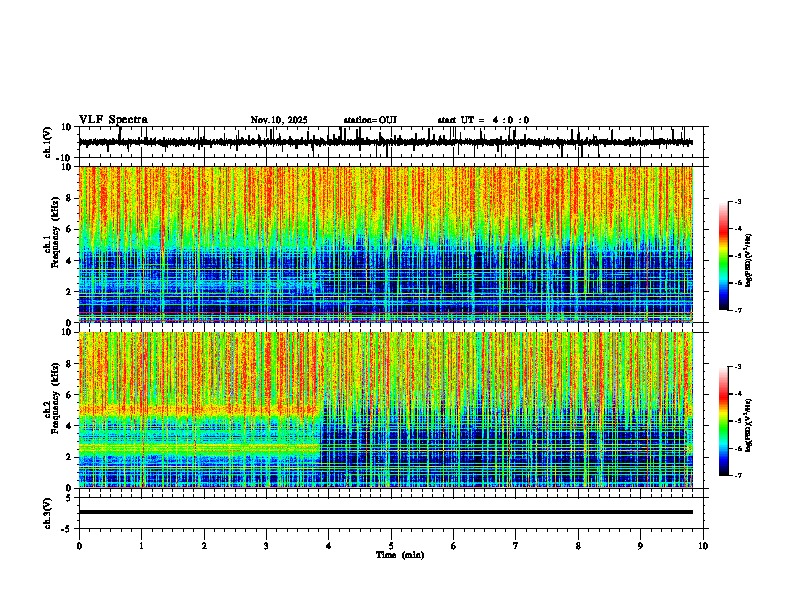Click the log(PSD) label beside ch.1 colorbar
792x612 pixels.
click(x=749, y=260)
